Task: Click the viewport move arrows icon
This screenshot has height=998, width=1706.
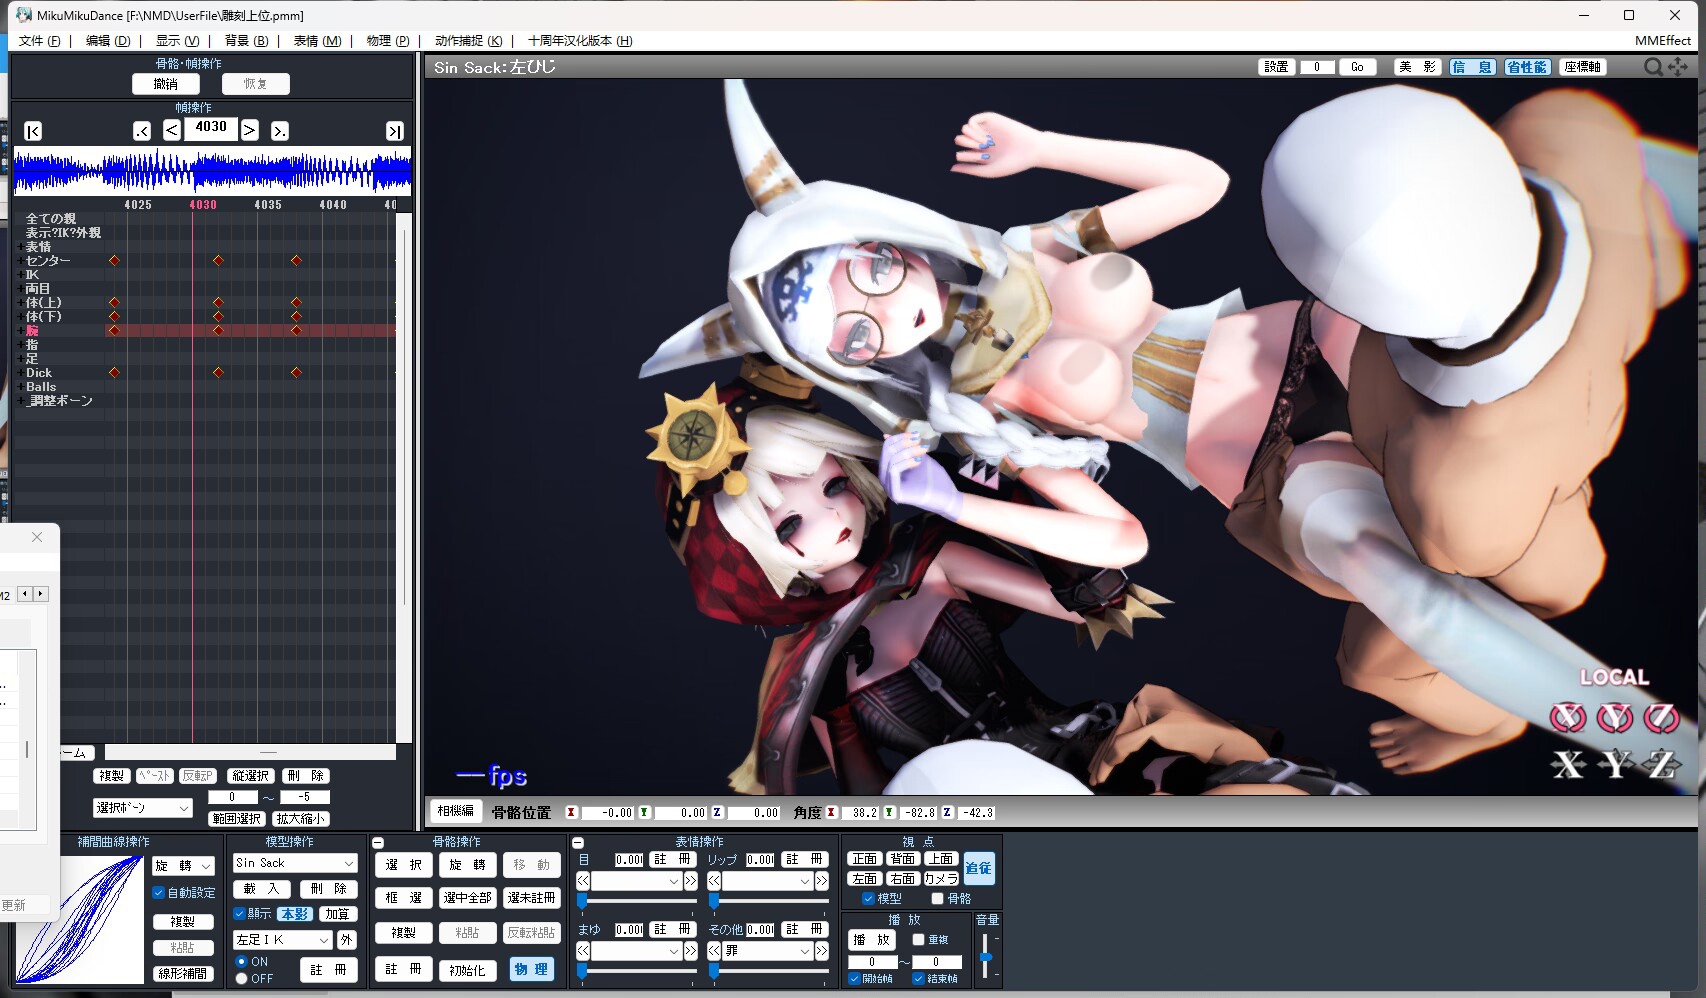Action: point(1677,66)
